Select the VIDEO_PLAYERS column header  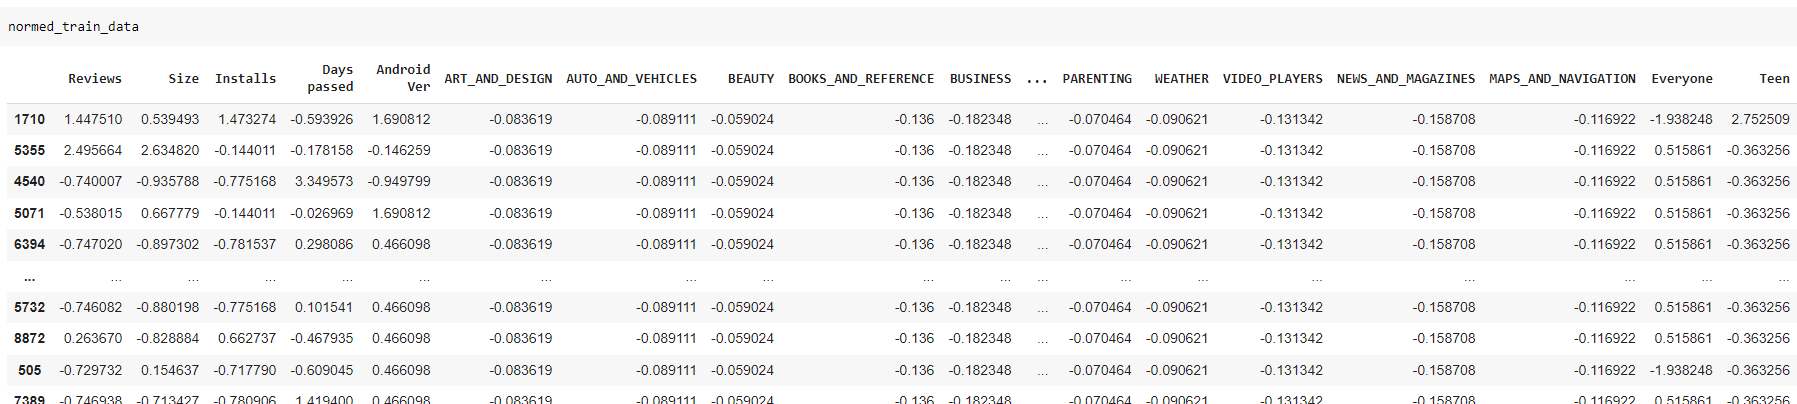(1272, 79)
